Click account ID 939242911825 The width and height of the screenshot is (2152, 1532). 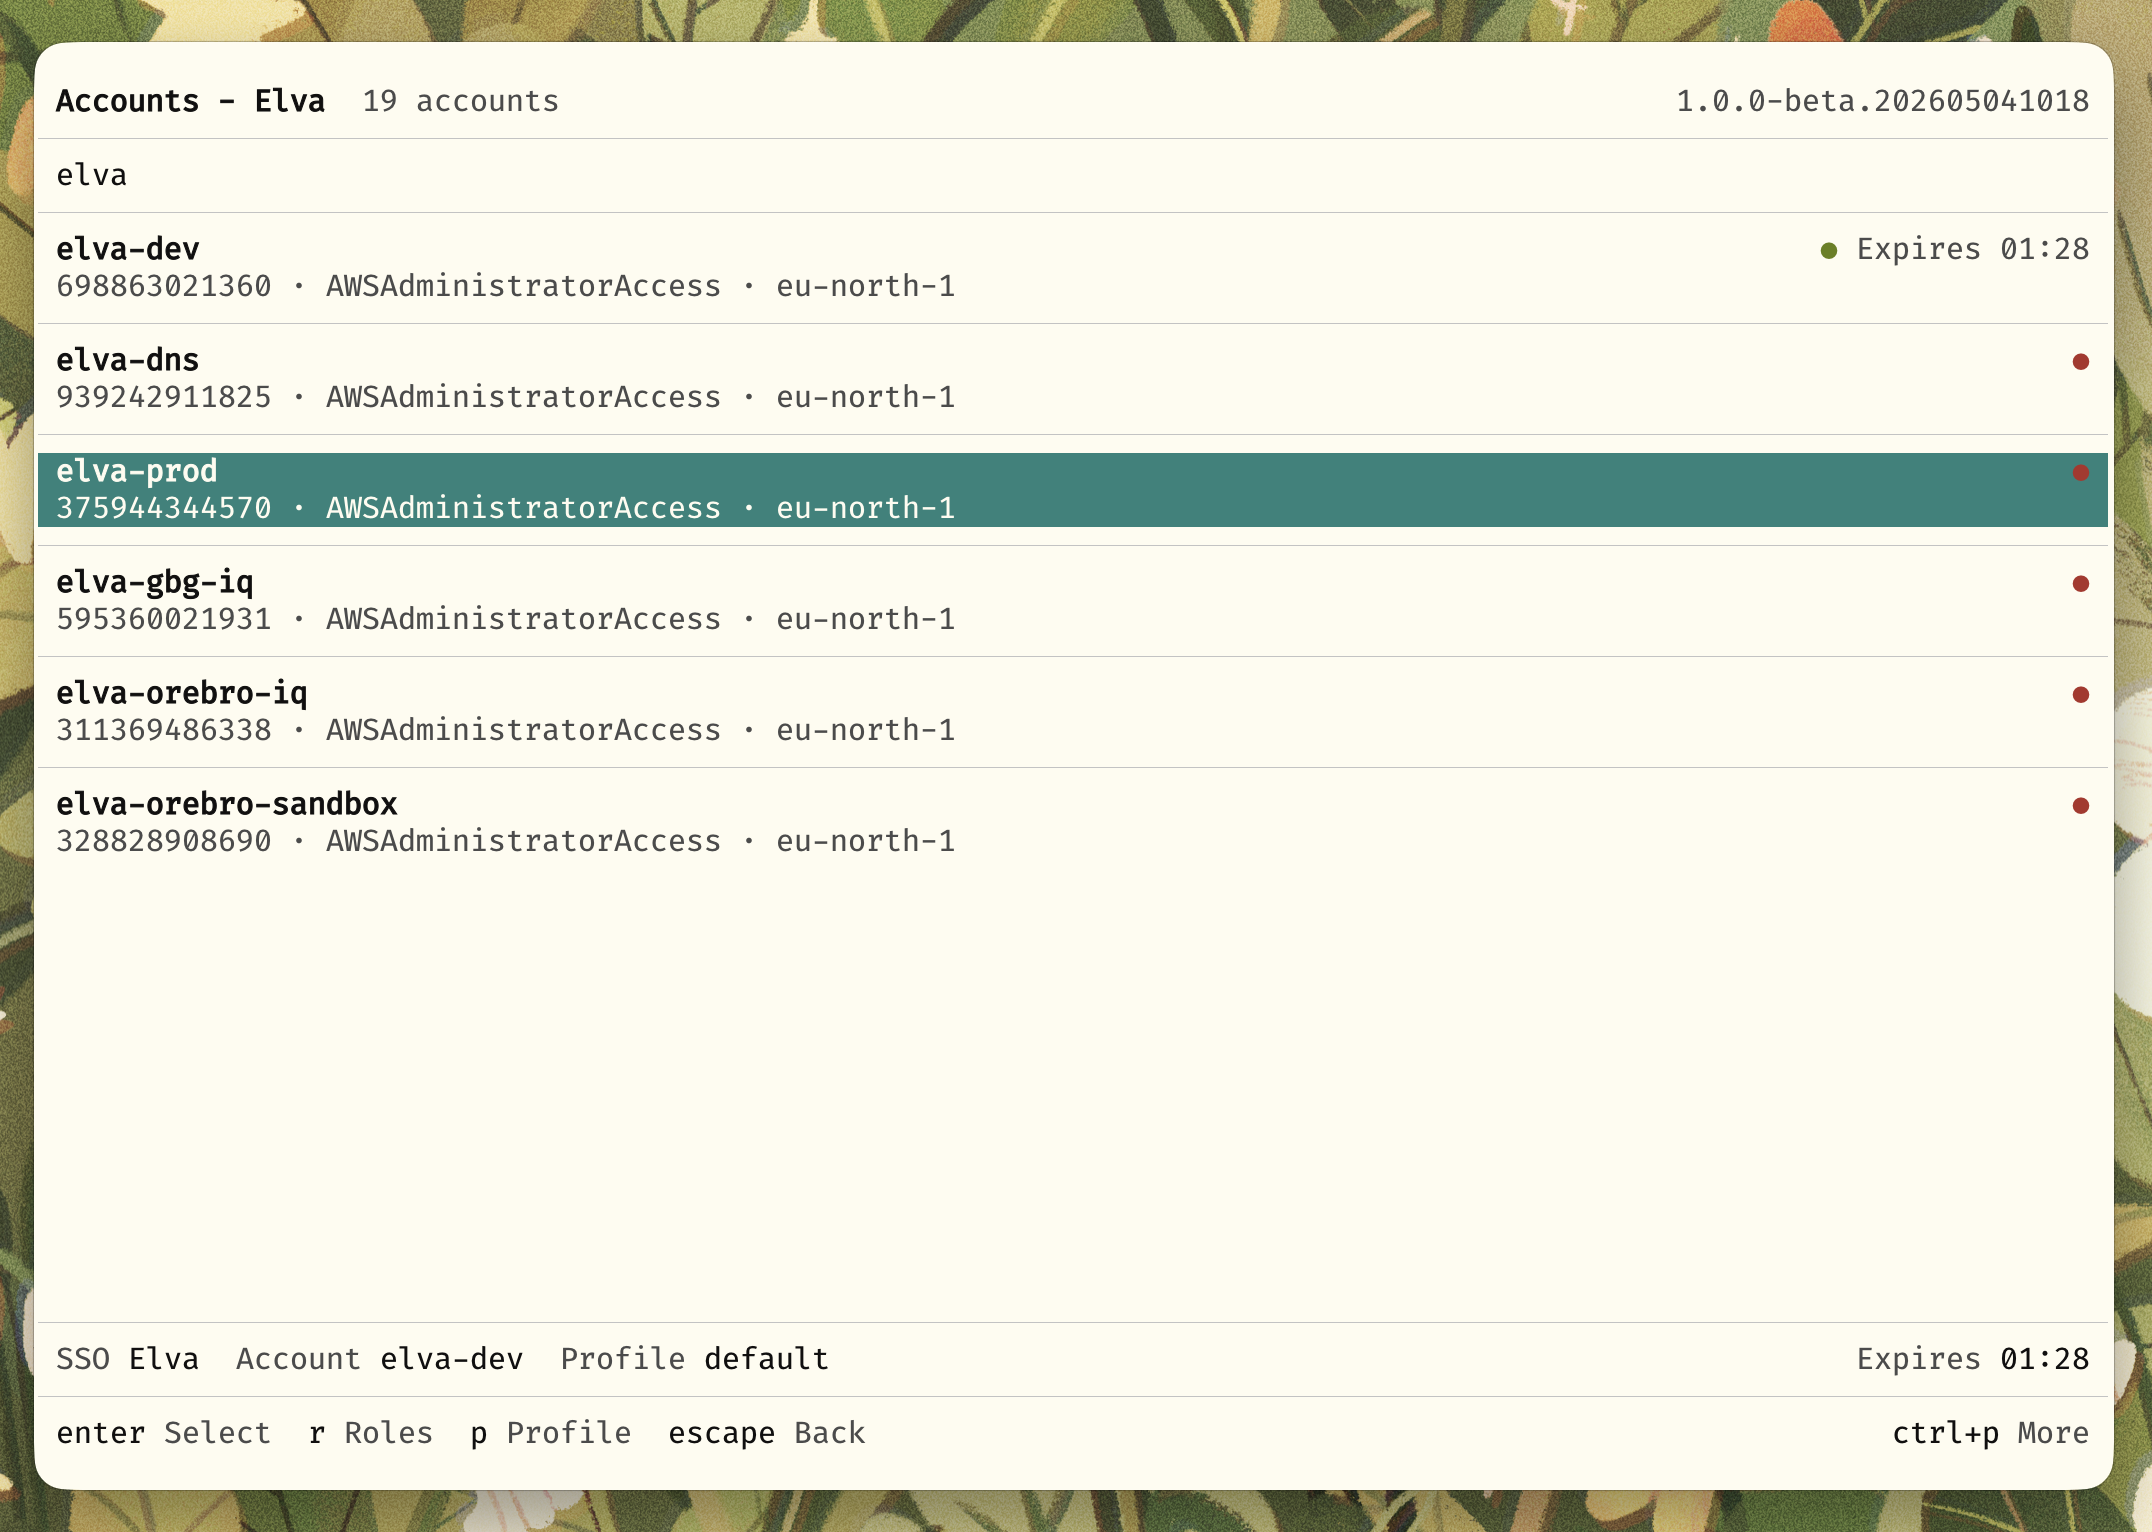pyautogui.click(x=164, y=397)
